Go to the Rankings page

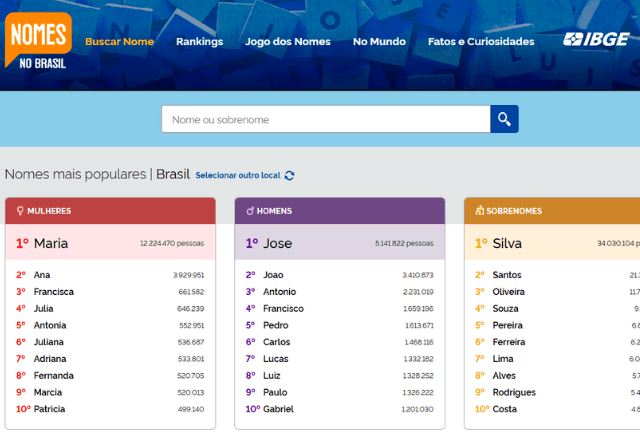tap(199, 42)
